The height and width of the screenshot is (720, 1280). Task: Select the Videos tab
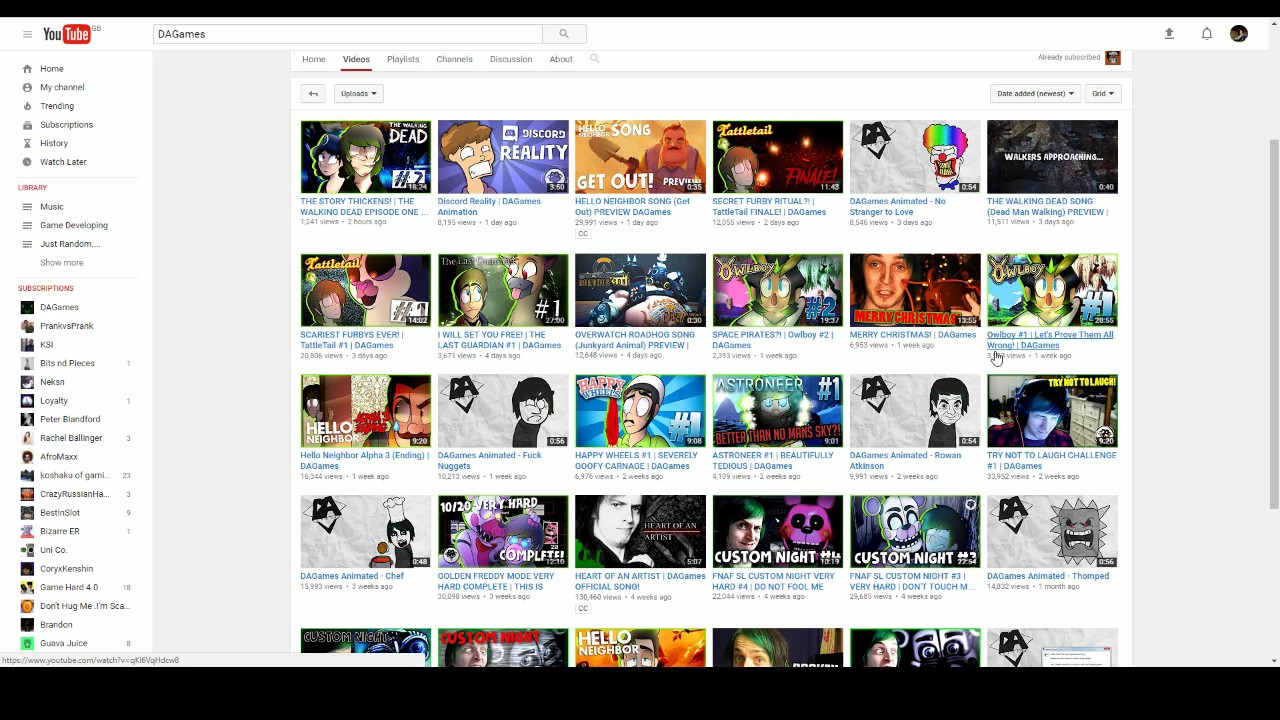(356, 59)
